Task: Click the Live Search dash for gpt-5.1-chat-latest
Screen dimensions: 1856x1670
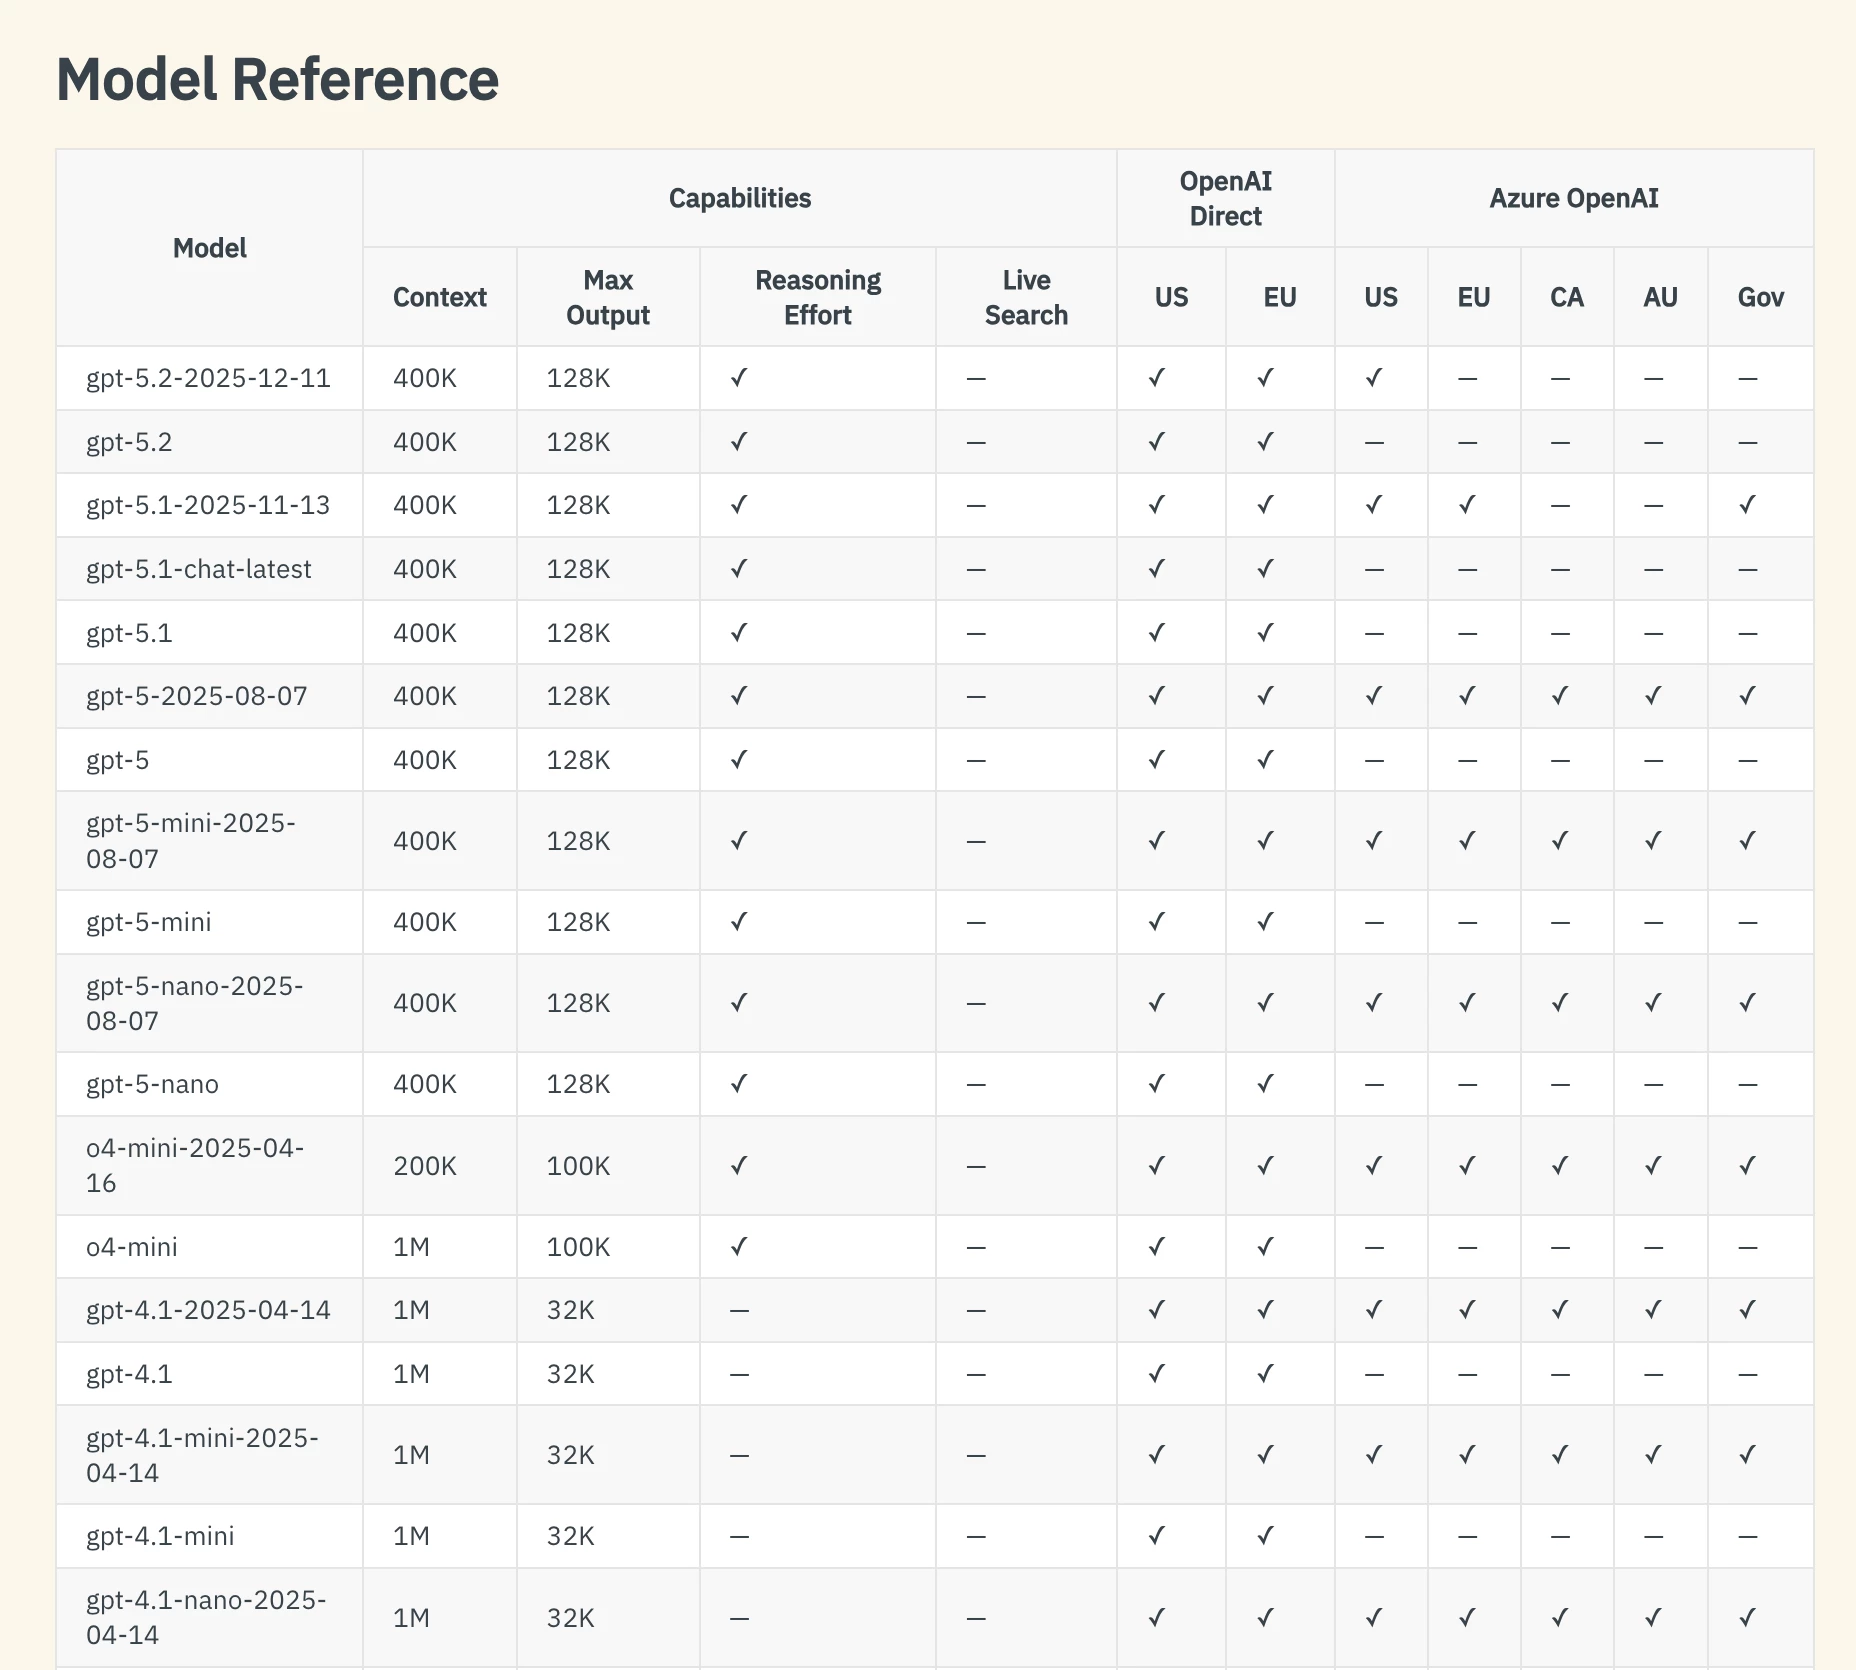Action: (x=976, y=570)
